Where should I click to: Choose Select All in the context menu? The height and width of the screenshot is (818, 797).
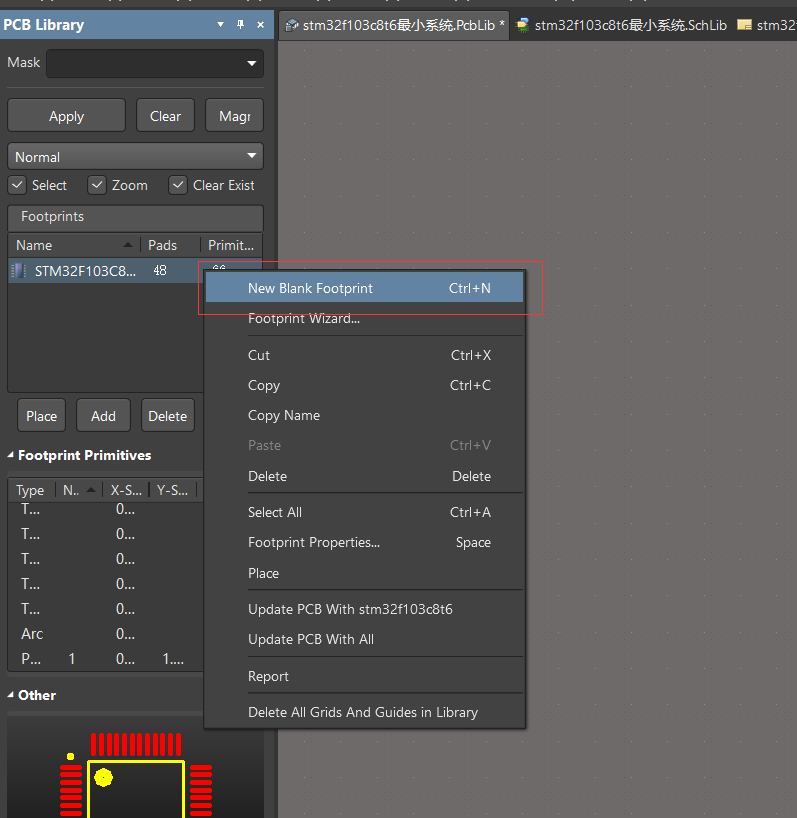(x=364, y=512)
